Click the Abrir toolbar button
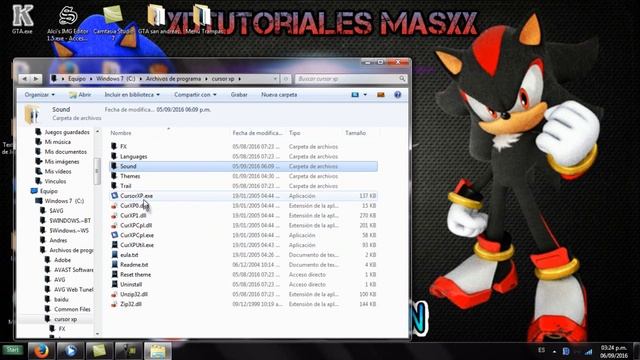This screenshot has height=360, width=640. coord(80,95)
